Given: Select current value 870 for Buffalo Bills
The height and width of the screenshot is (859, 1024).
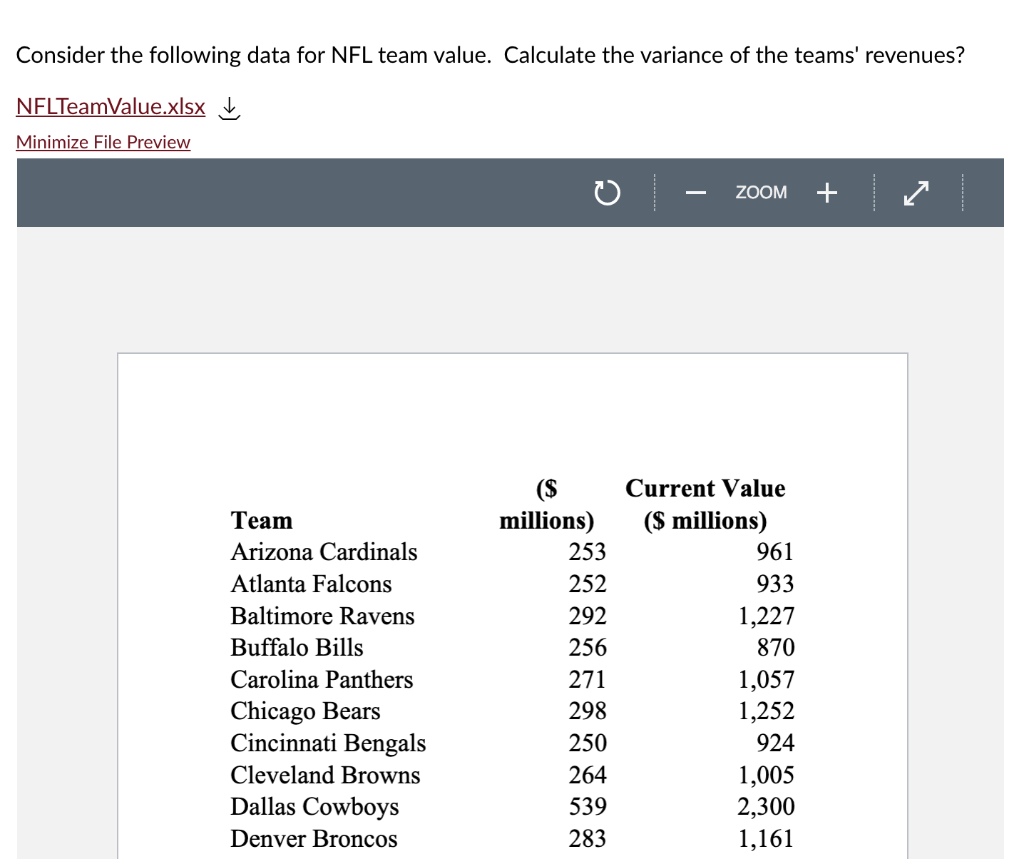Looking at the screenshot, I should (x=776, y=647).
